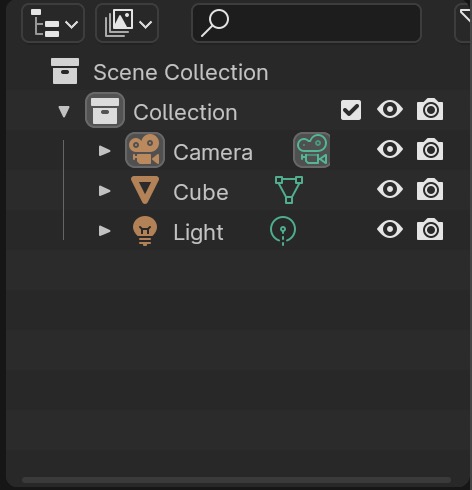Open the editor type dropdown
472x490 pixels.
(x=53, y=23)
